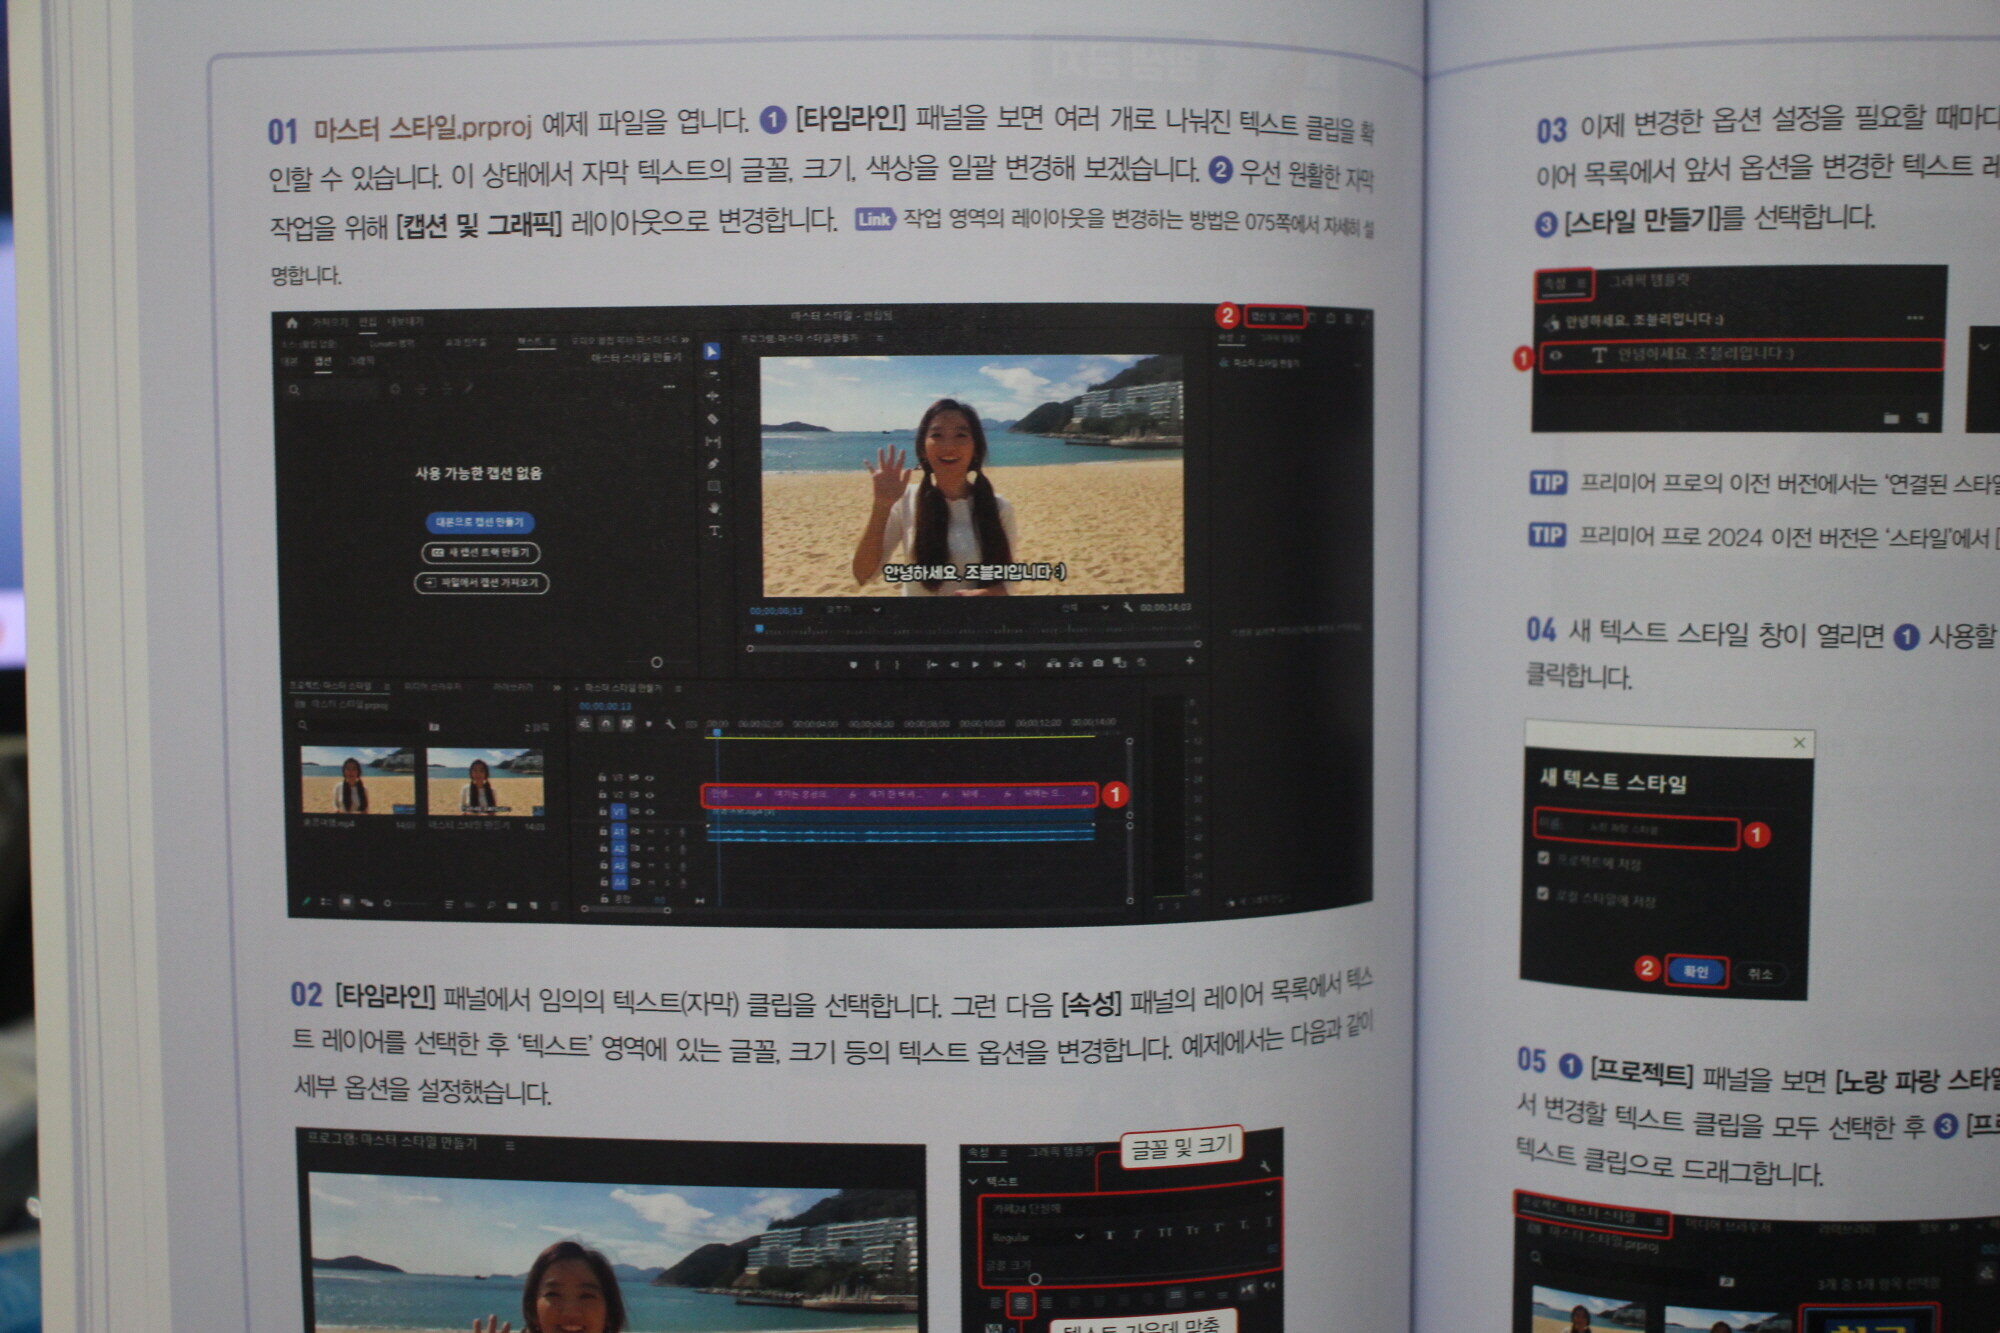Screen dimensions: 2000x1333
Task: Click the Faux Bold (T) icon
Action: tap(1109, 1235)
